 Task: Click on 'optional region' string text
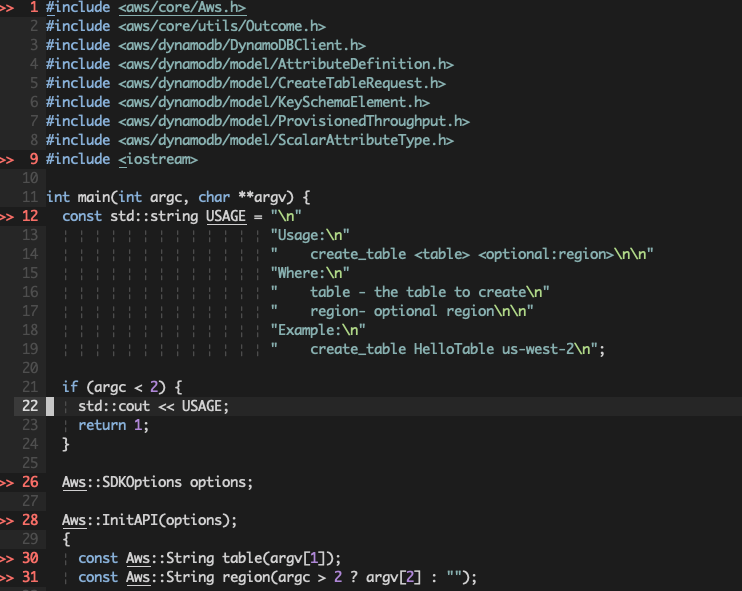point(433,311)
